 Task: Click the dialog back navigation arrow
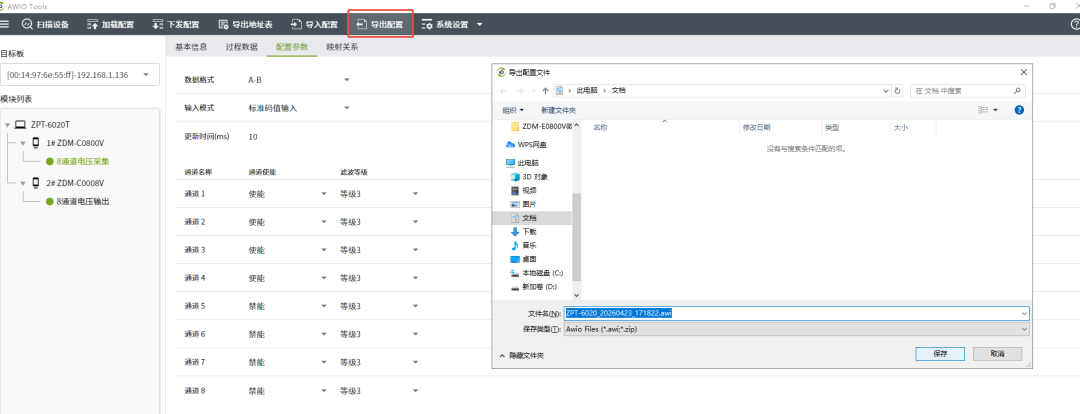pos(503,90)
